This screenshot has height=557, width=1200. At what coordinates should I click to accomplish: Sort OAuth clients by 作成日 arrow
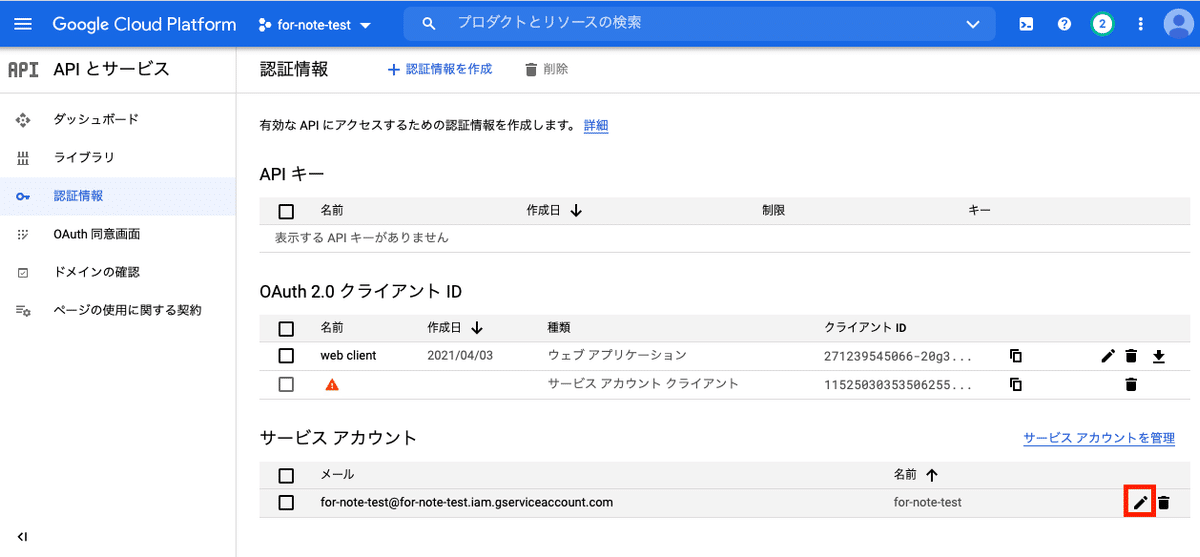[477, 328]
